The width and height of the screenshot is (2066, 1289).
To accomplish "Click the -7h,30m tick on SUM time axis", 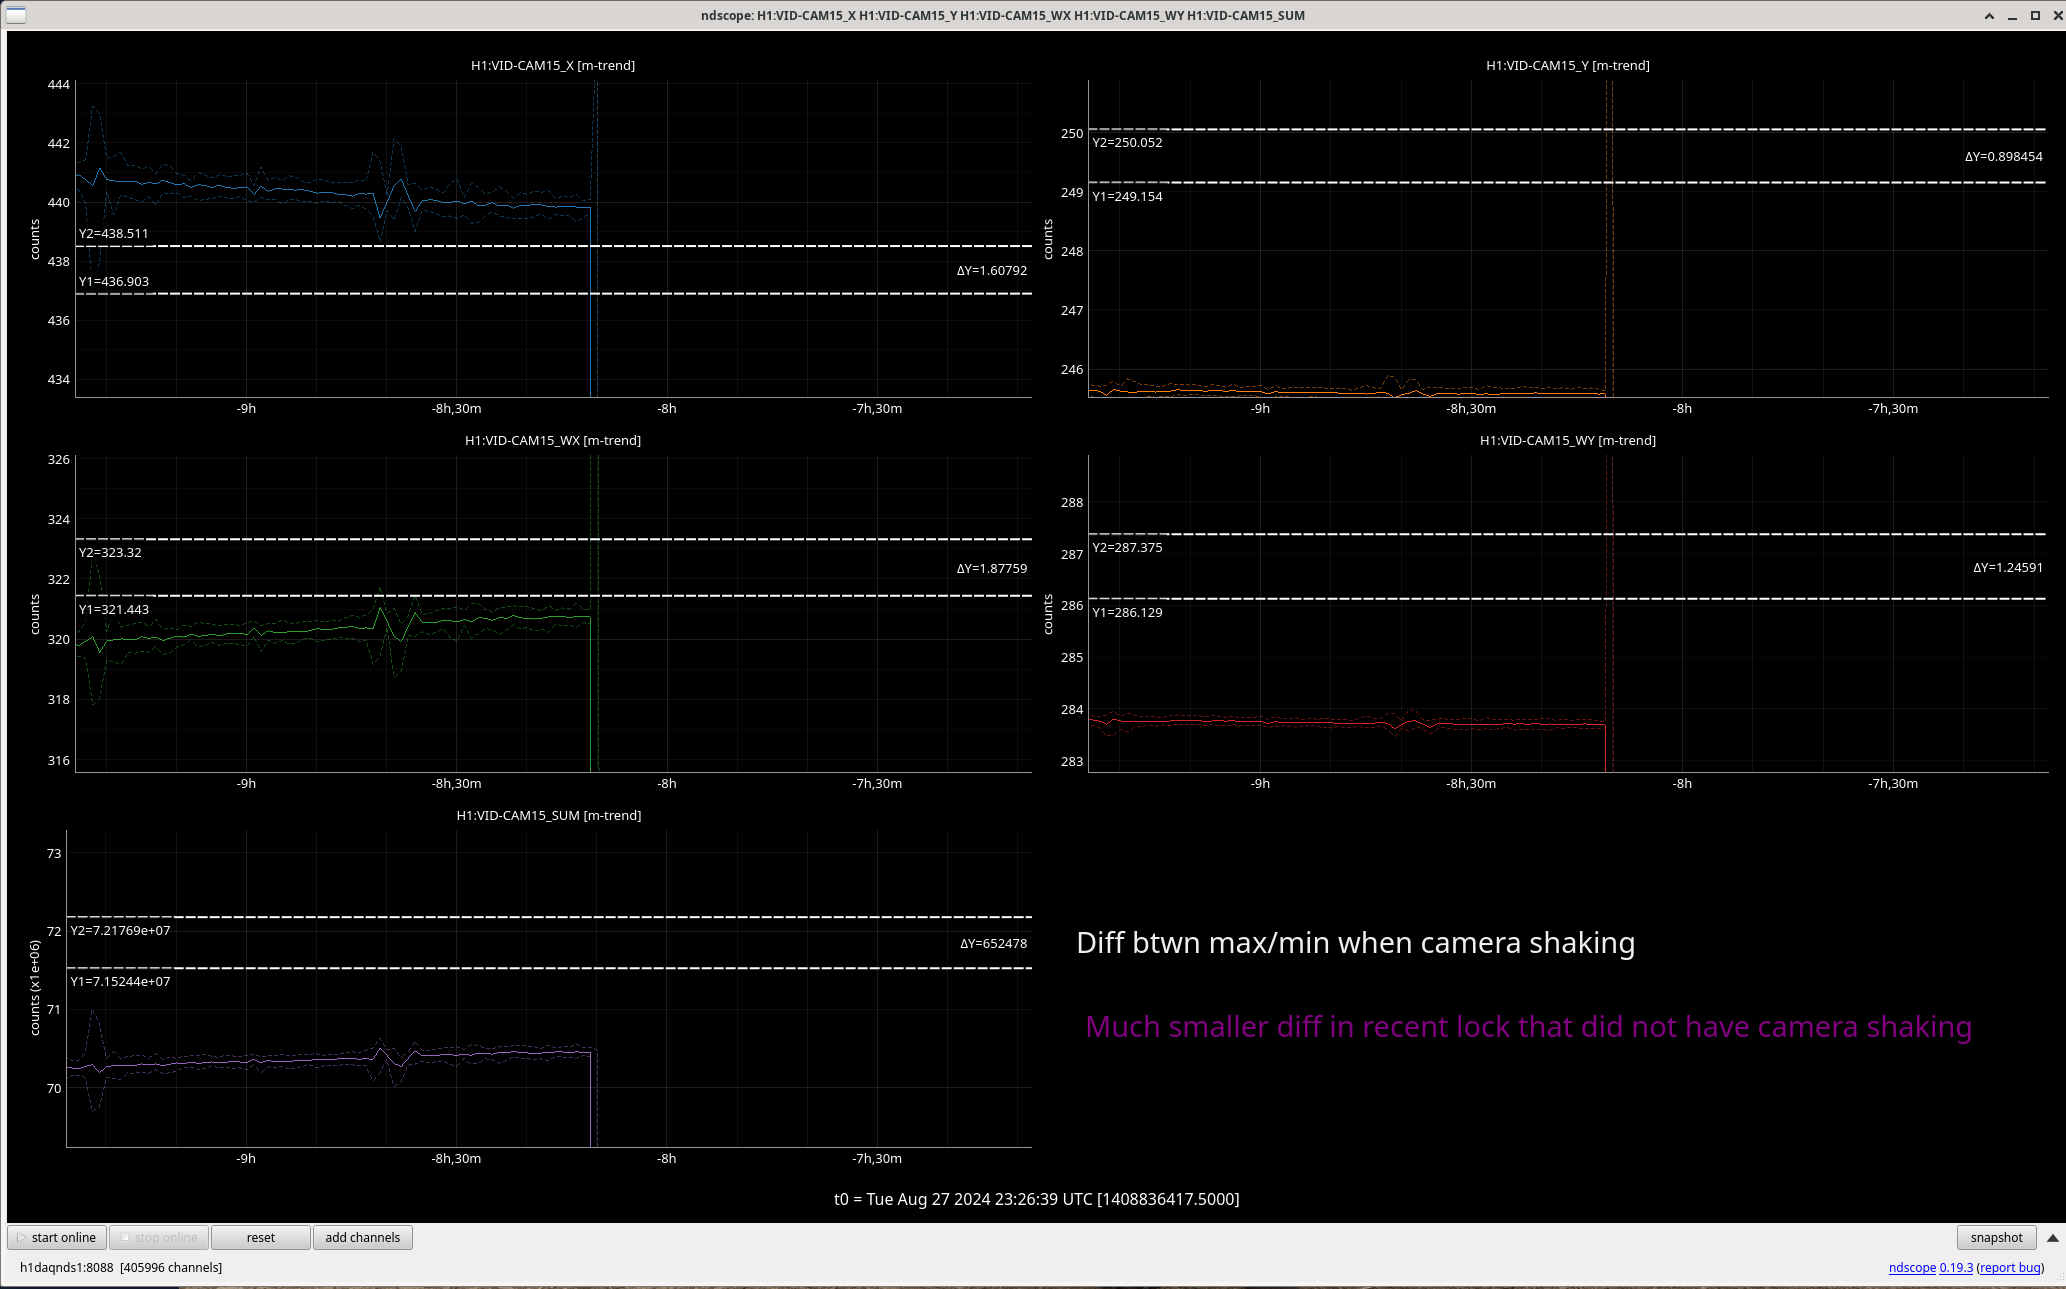I will tap(876, 1158).
